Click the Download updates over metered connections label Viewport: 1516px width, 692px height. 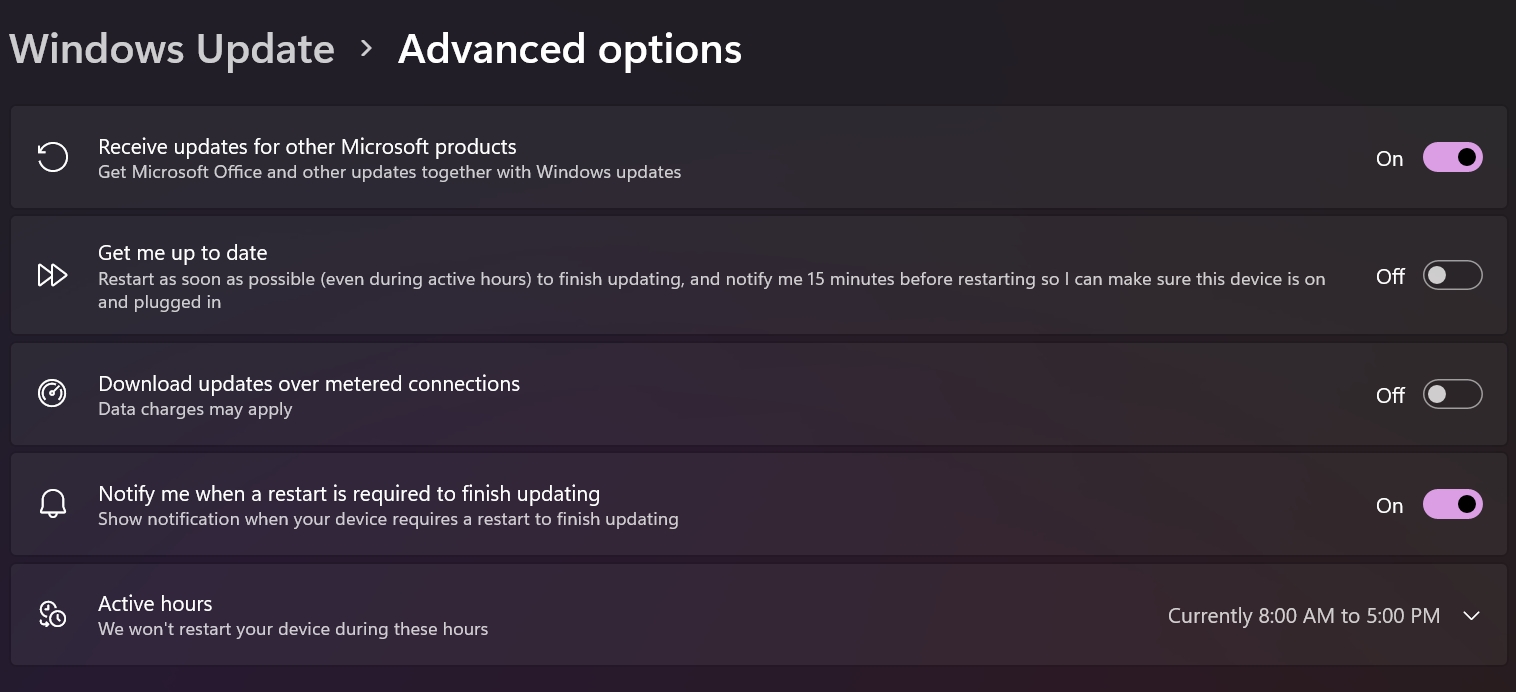click(x=309, y=384)
